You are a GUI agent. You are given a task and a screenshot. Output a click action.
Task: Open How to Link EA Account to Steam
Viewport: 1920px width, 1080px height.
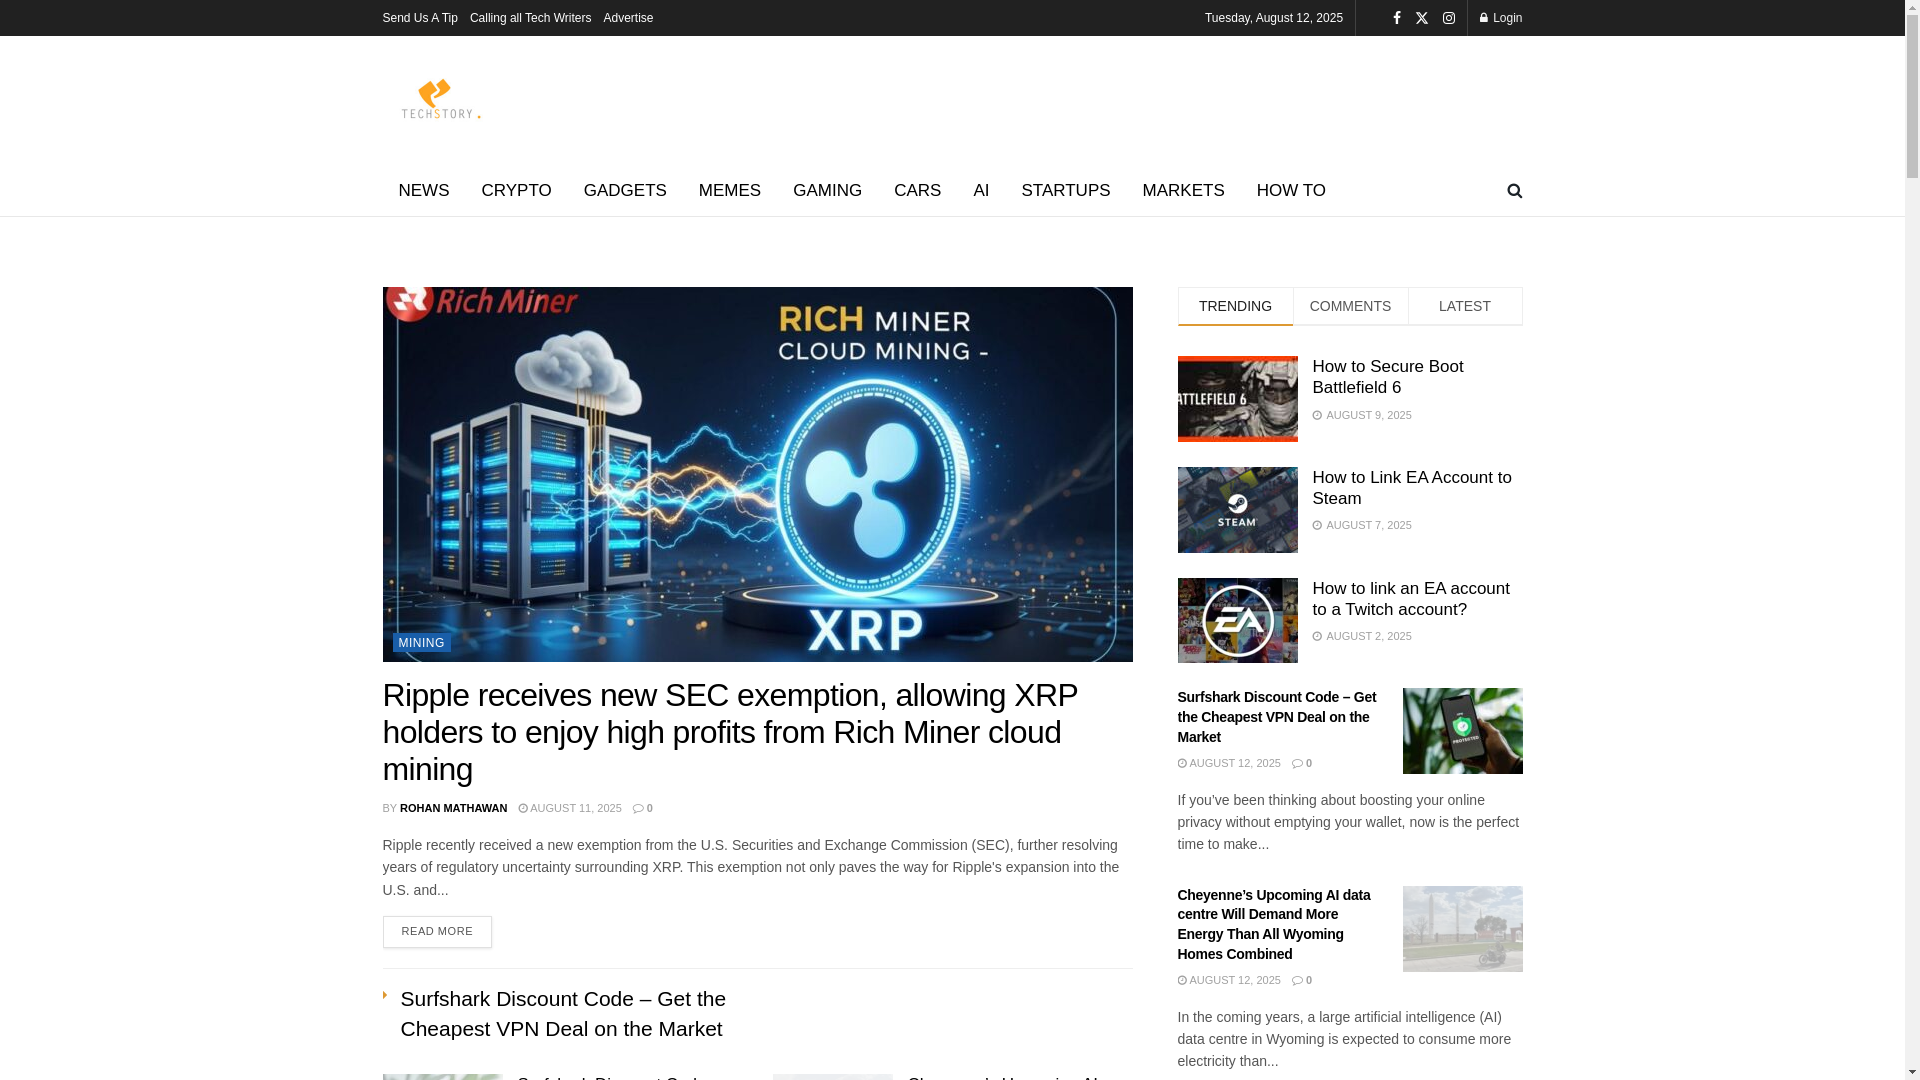[1411, 488]
